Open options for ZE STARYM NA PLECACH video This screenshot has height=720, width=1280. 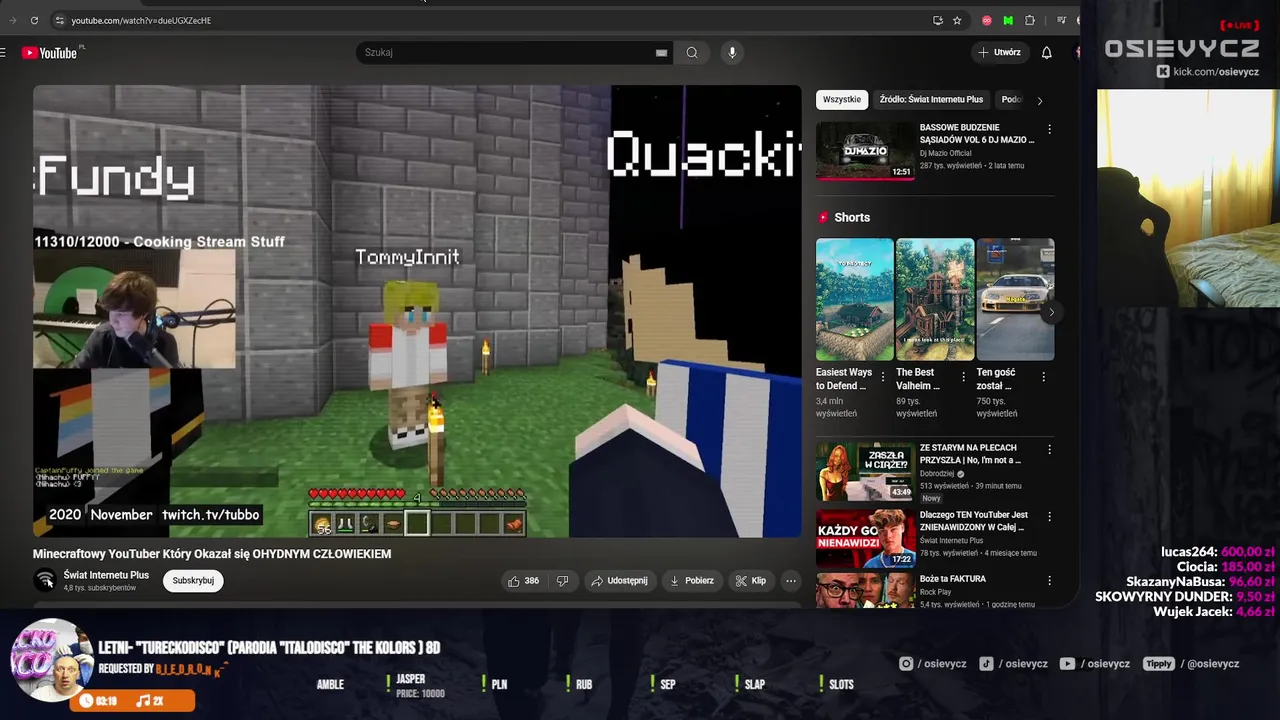(x=1049, y=450)
